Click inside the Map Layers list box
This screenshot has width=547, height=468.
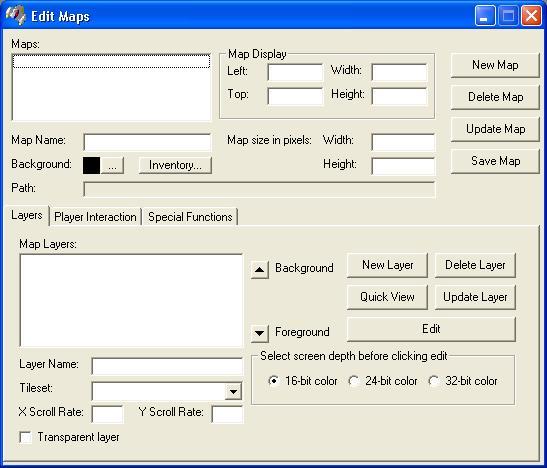131,300
